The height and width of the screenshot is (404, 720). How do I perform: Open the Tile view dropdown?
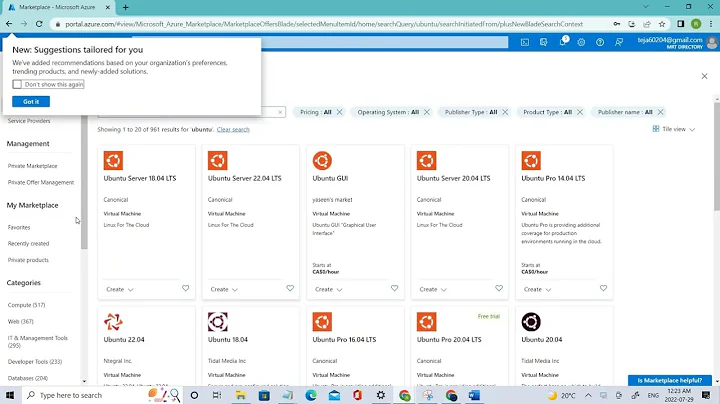(674, 129)
